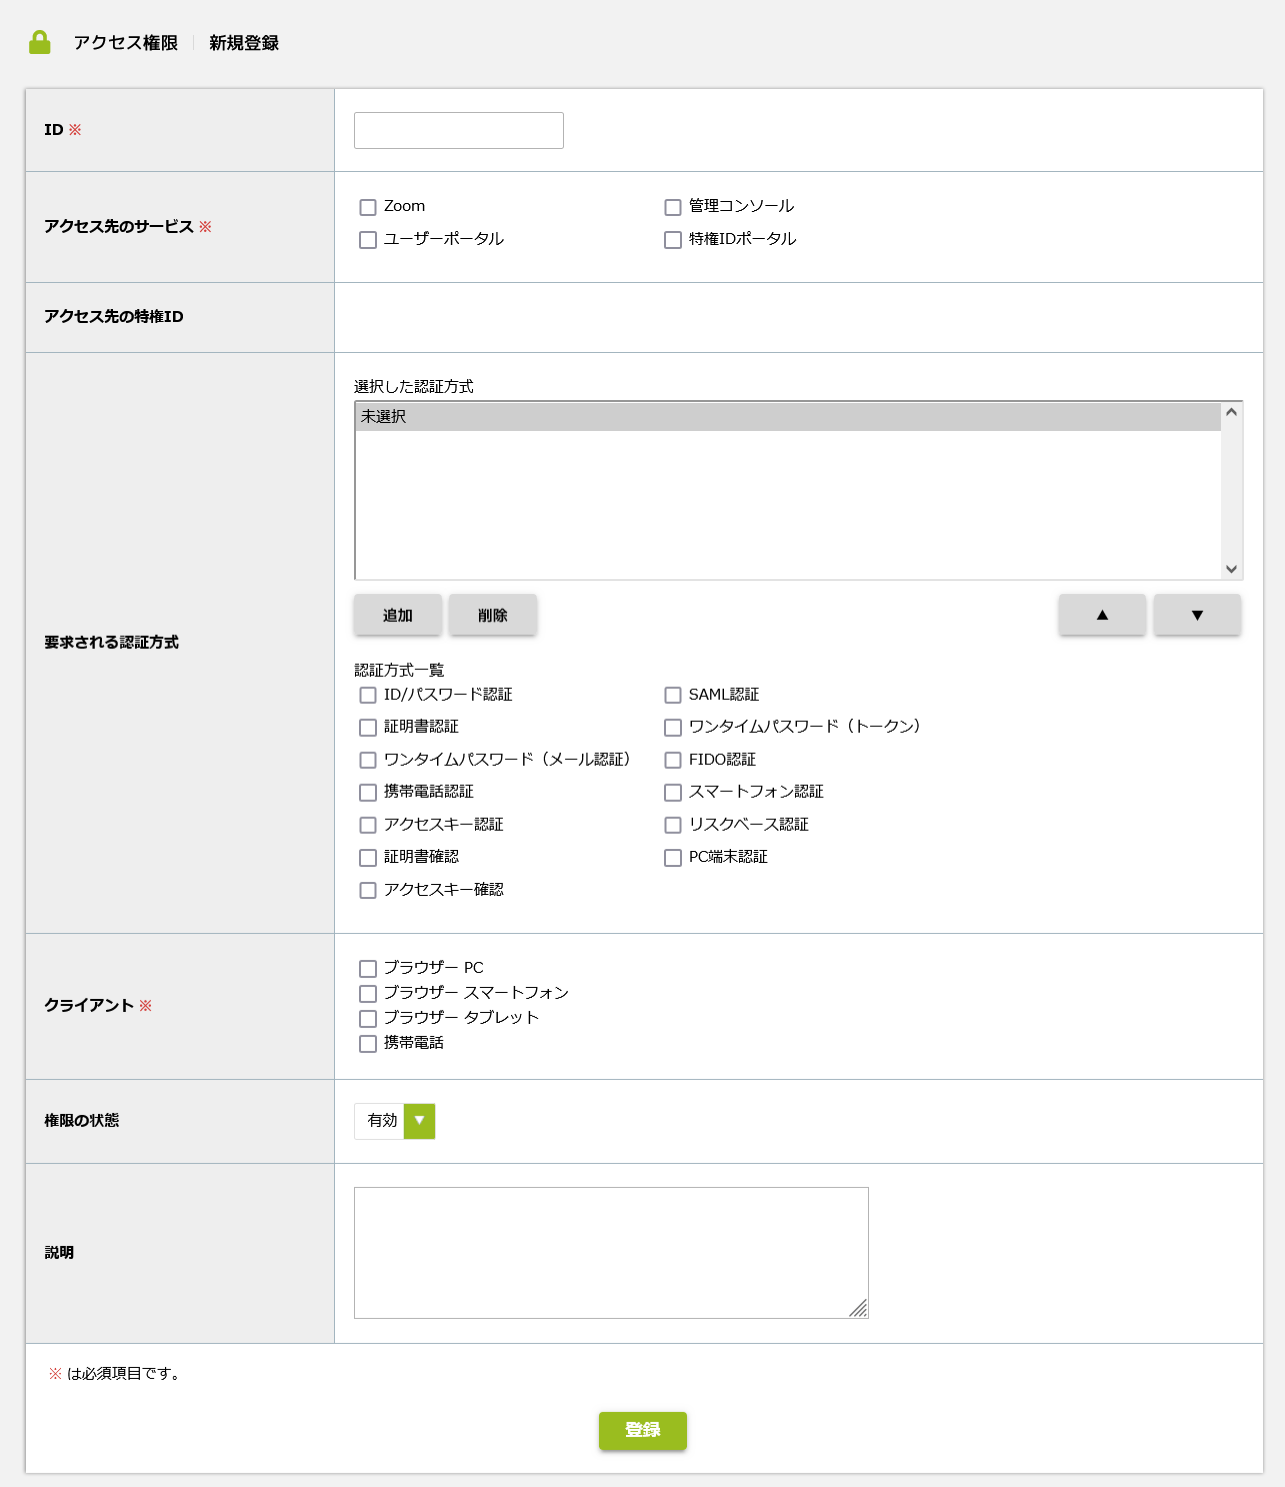The width and height of the screenshot is (1285, 1487).
Task: Select SAML認証 checkbox
Action: (x=673, y=695)
